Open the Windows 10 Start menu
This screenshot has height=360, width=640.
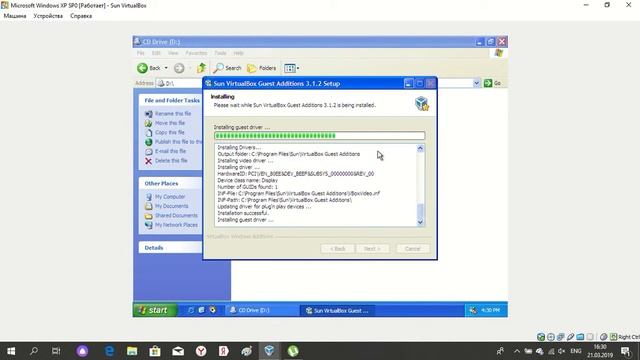[x=11, y=351]
